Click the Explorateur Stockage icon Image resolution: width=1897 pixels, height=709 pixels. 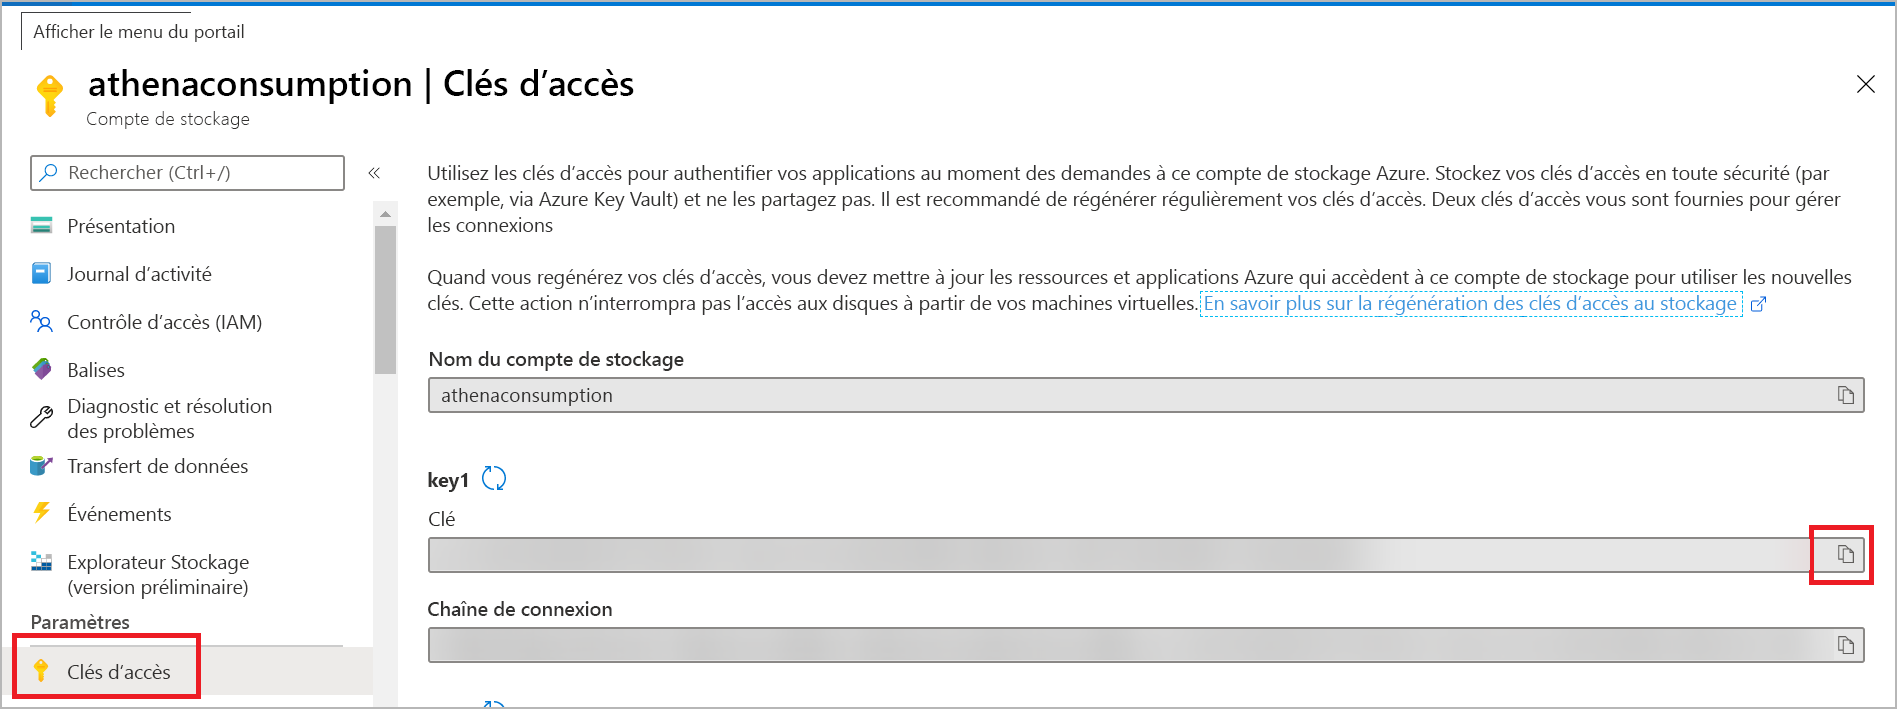(41, 561)
